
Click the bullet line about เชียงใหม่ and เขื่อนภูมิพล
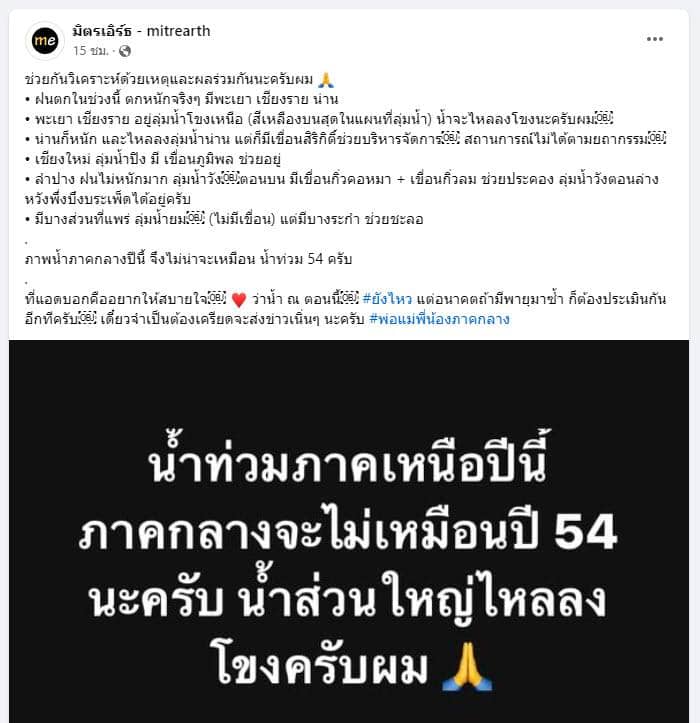pos(153,159)
